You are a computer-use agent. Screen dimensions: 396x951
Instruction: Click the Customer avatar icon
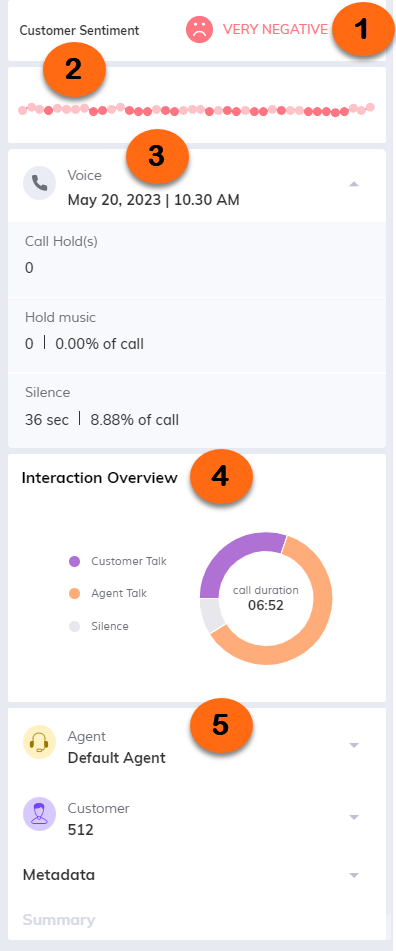[39, 814]
